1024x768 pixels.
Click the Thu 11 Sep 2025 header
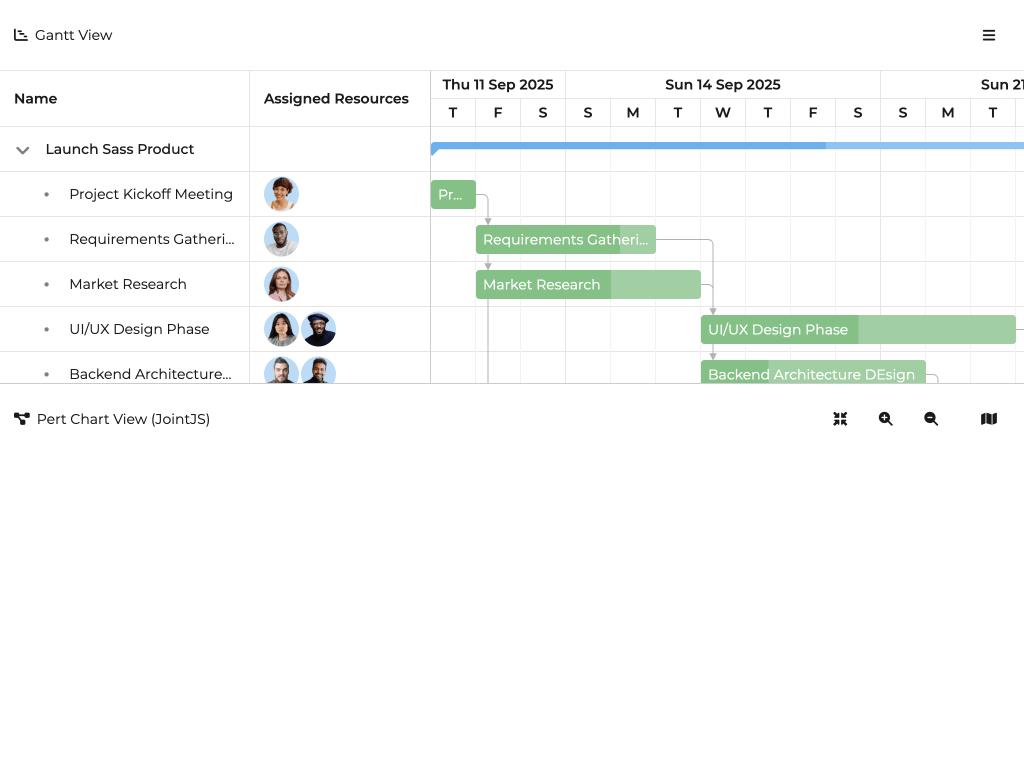pos(498,84)
